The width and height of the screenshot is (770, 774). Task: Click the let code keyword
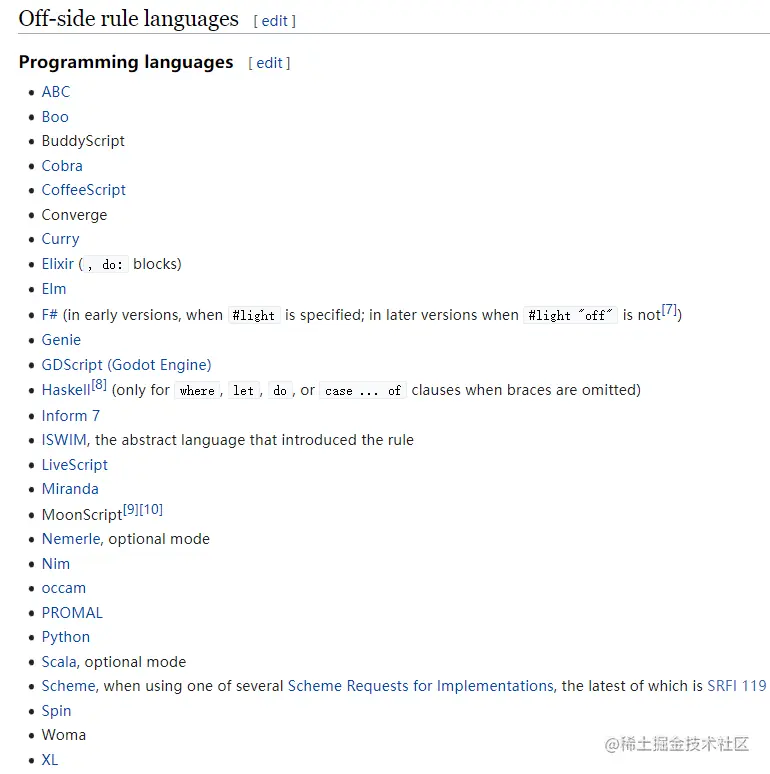tap(243, 391)
